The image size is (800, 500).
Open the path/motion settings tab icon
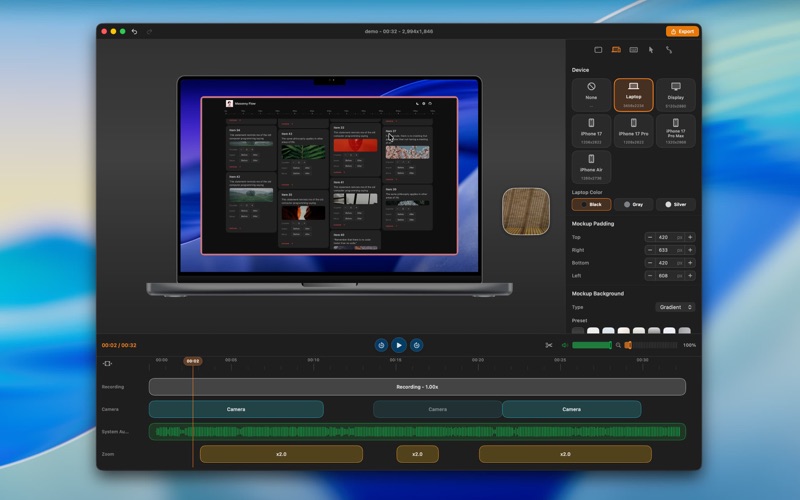click(x=669, y=50)
